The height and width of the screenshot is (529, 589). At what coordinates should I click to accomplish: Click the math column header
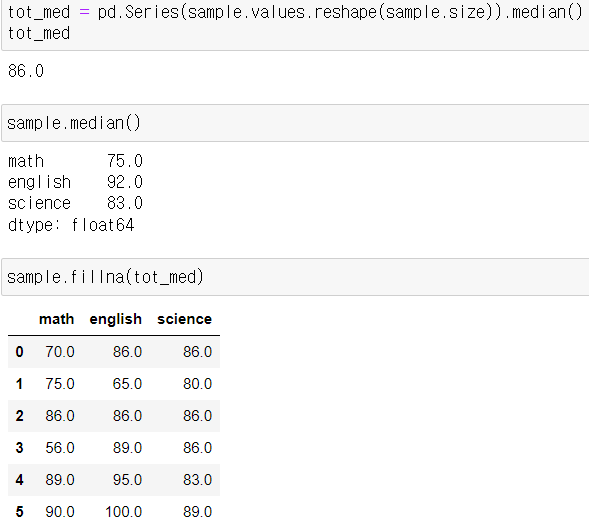56,319
